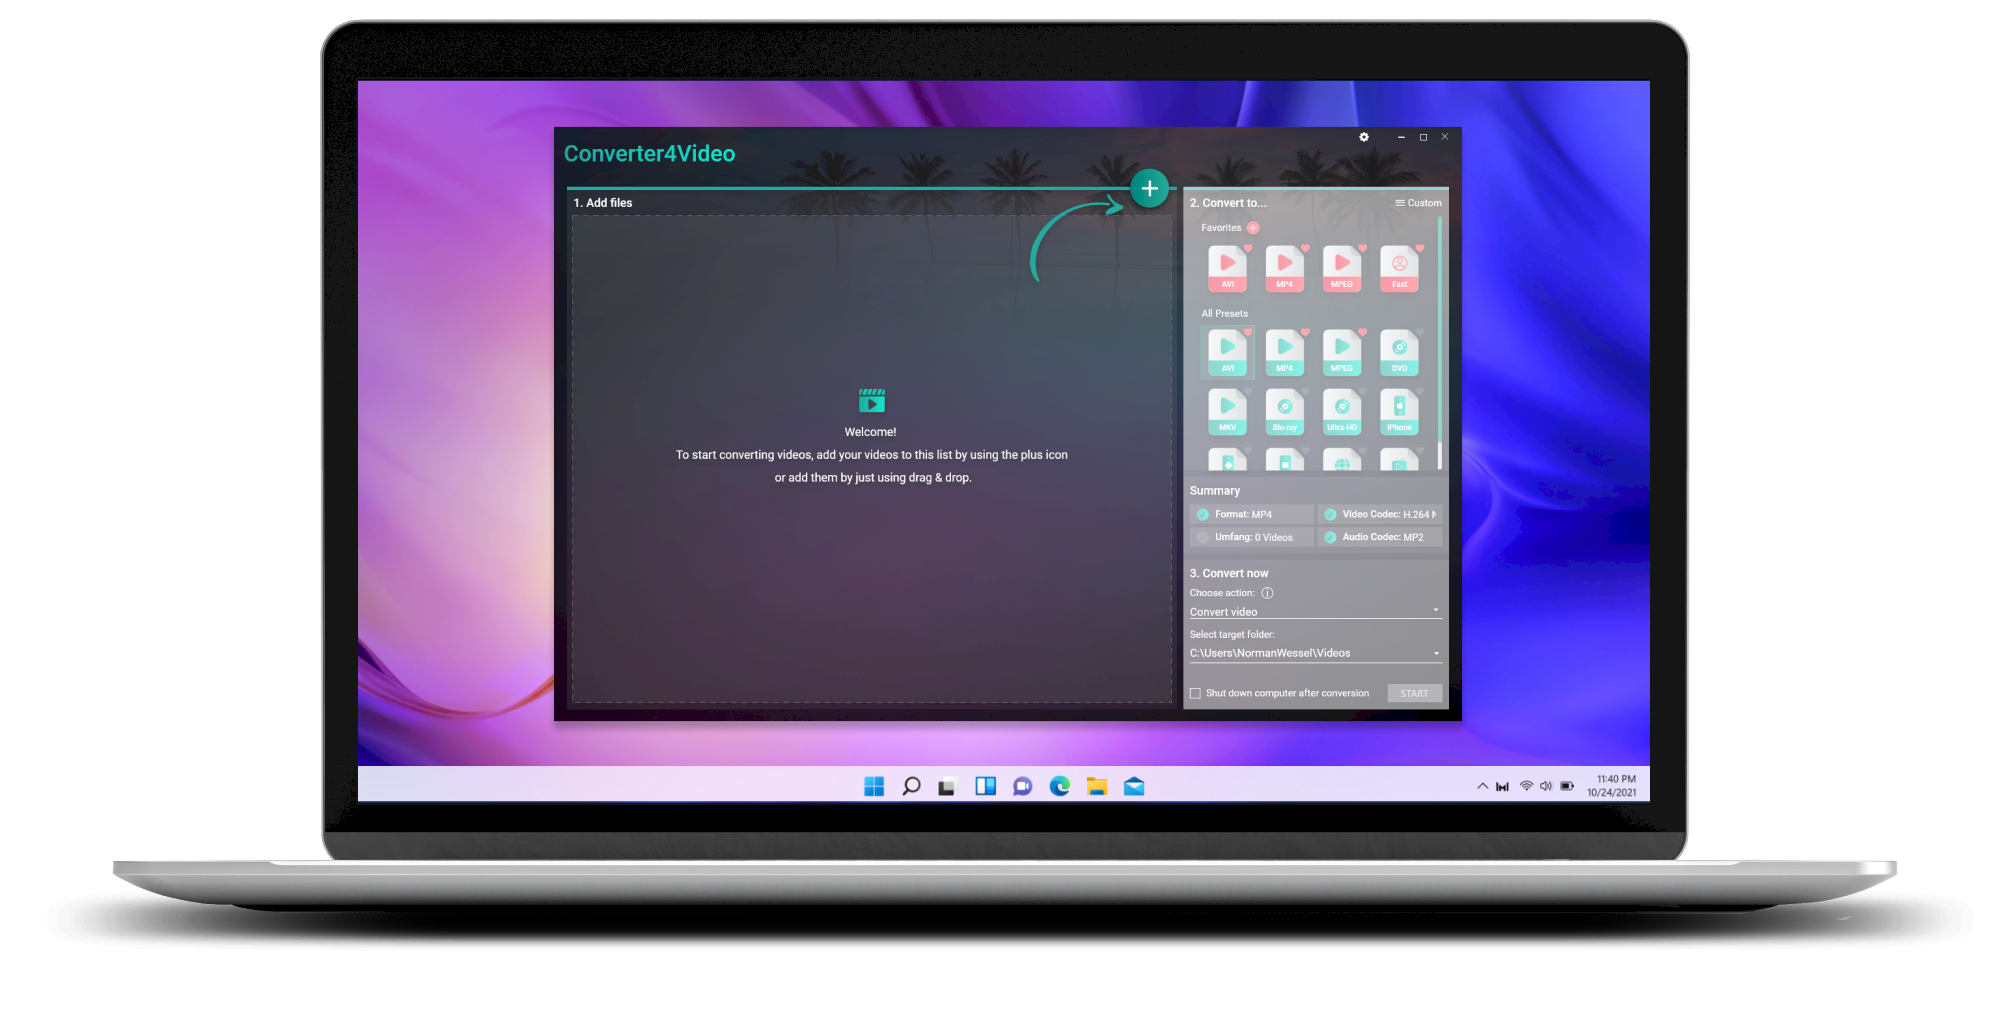The width and height of the screenshot is (2010, 1023).
Task: Open Windows taskbar search
Action: (911, 786)
